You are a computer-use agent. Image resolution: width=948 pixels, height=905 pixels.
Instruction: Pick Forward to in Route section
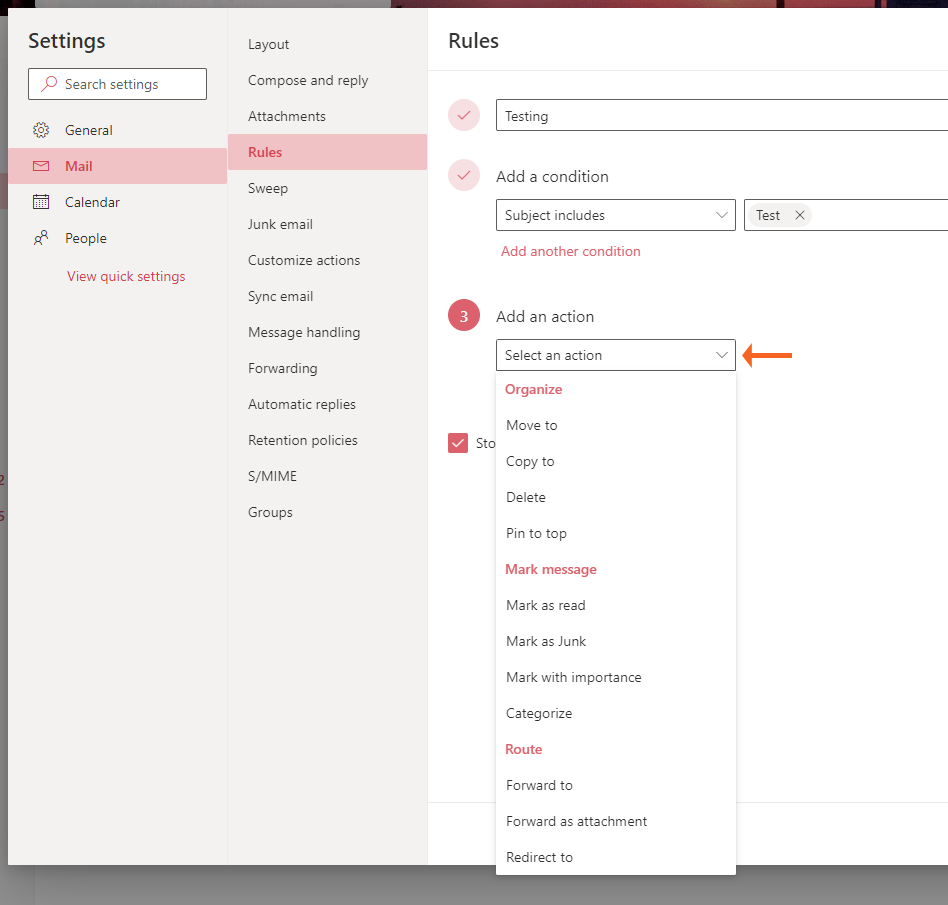(x=539, y=785)
